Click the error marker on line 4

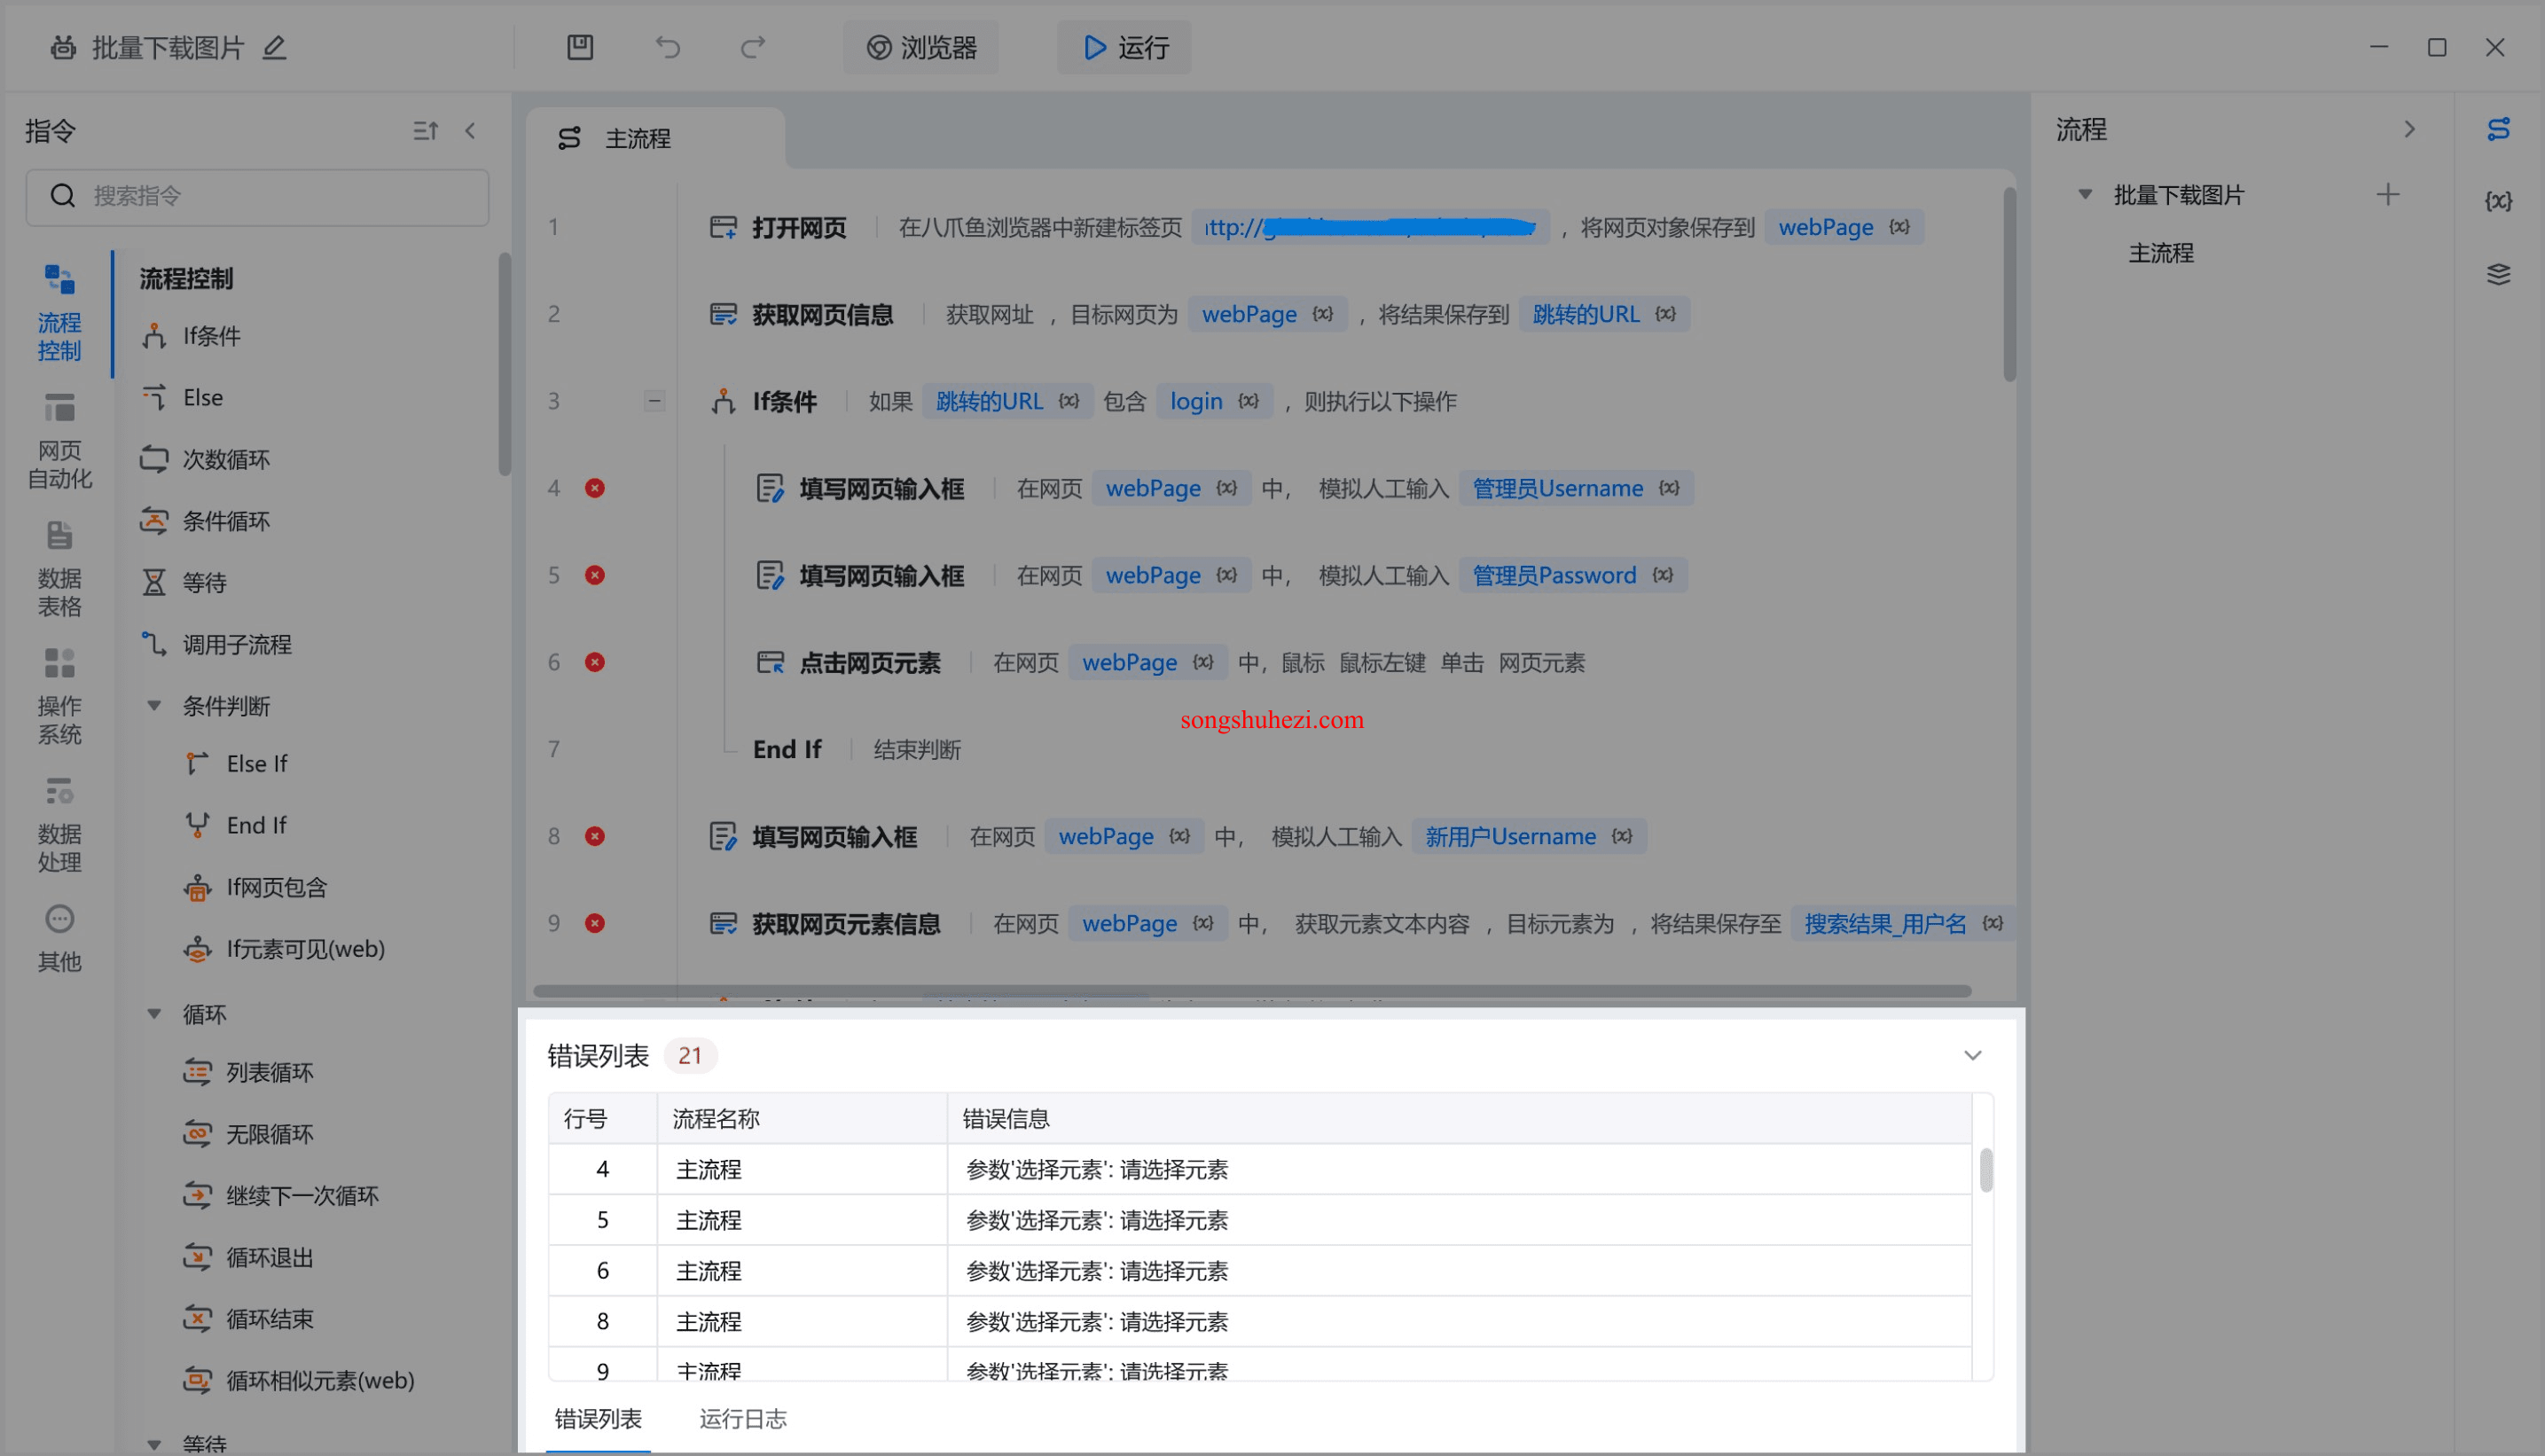595,488
